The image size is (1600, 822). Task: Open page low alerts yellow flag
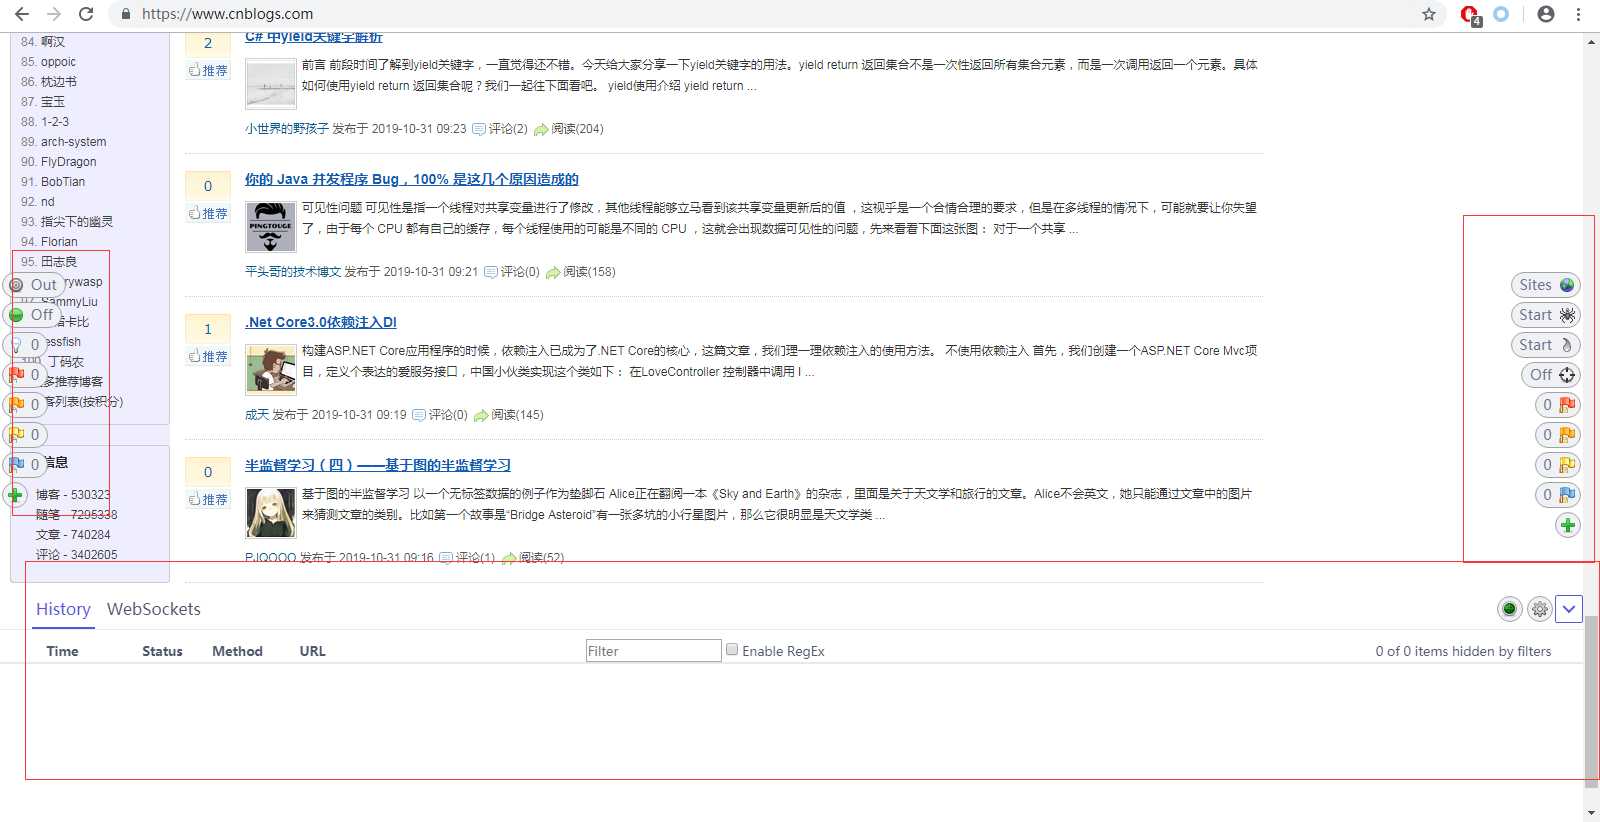tap(25, 435)
